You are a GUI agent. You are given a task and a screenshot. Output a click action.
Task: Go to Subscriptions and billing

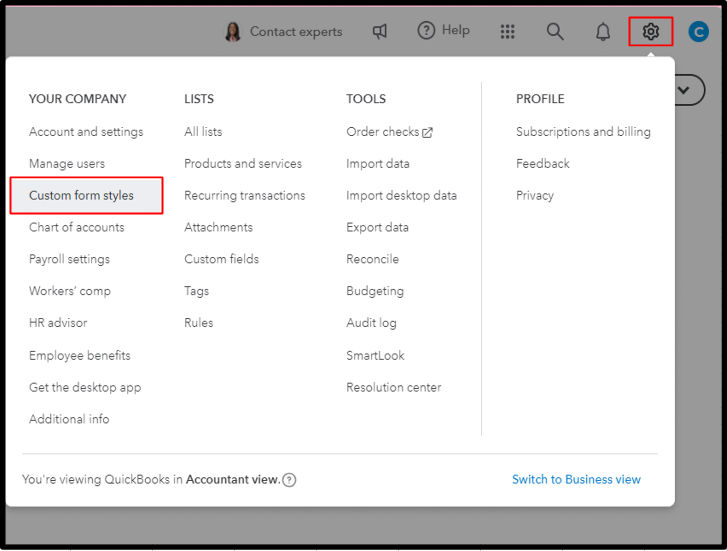[583, 131]
